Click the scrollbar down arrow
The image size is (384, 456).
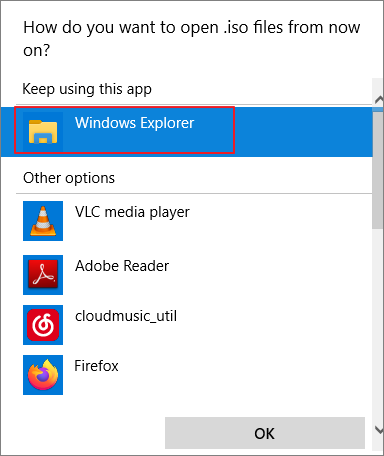click(379, 430)
